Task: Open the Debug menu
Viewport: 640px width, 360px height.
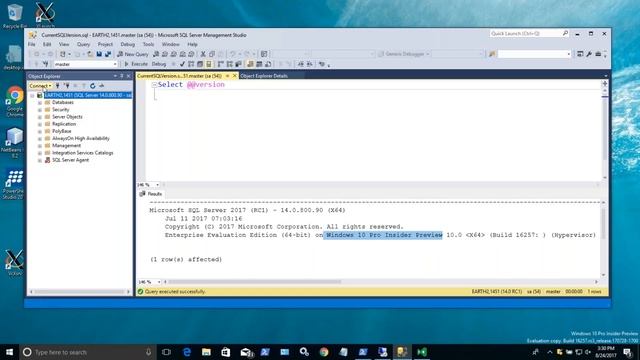Action: tap(127, 44)
